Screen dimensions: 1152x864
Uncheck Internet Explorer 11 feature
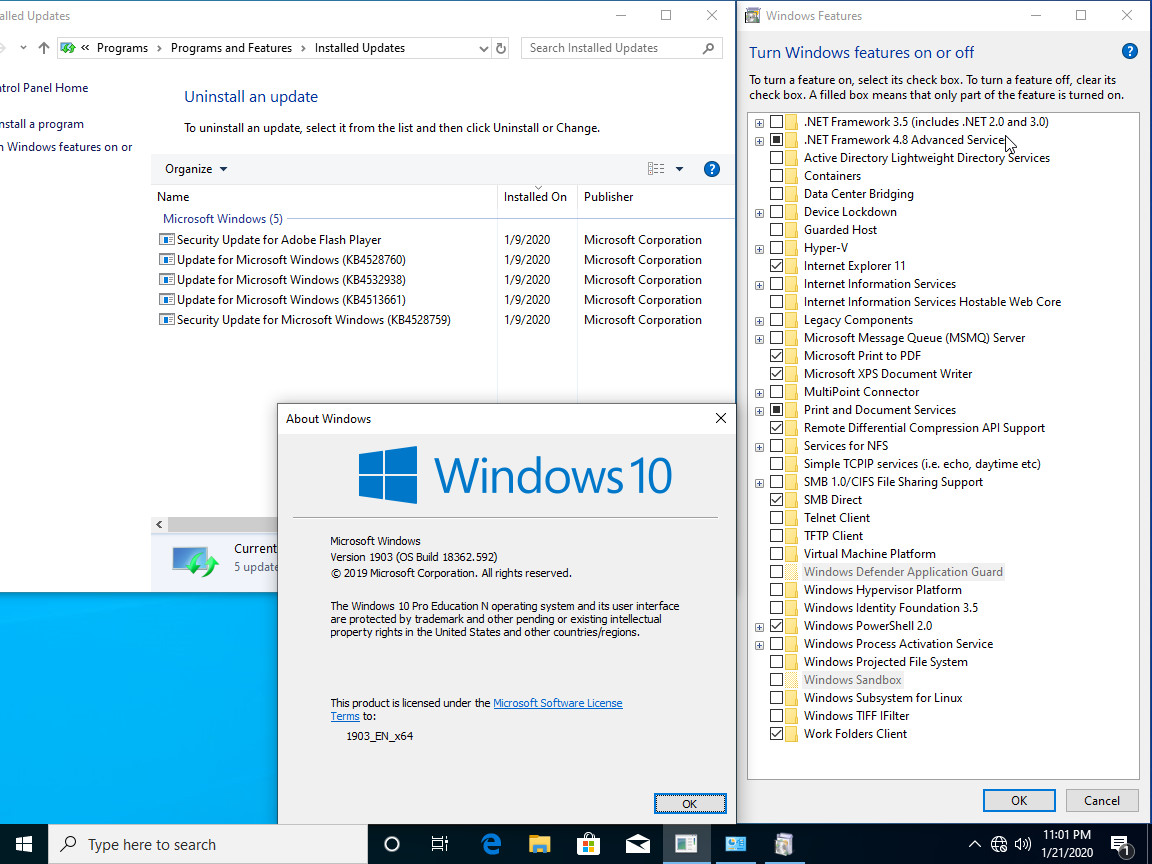click(777, 266)
